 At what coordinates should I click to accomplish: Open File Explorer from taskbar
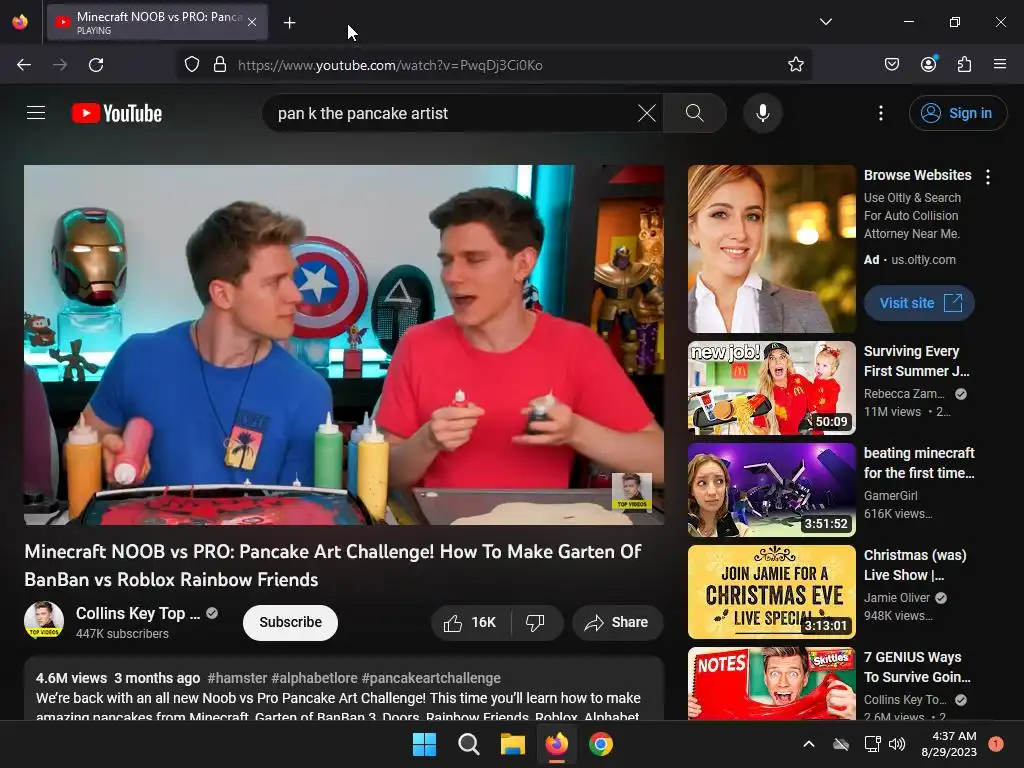coord(513,744)
